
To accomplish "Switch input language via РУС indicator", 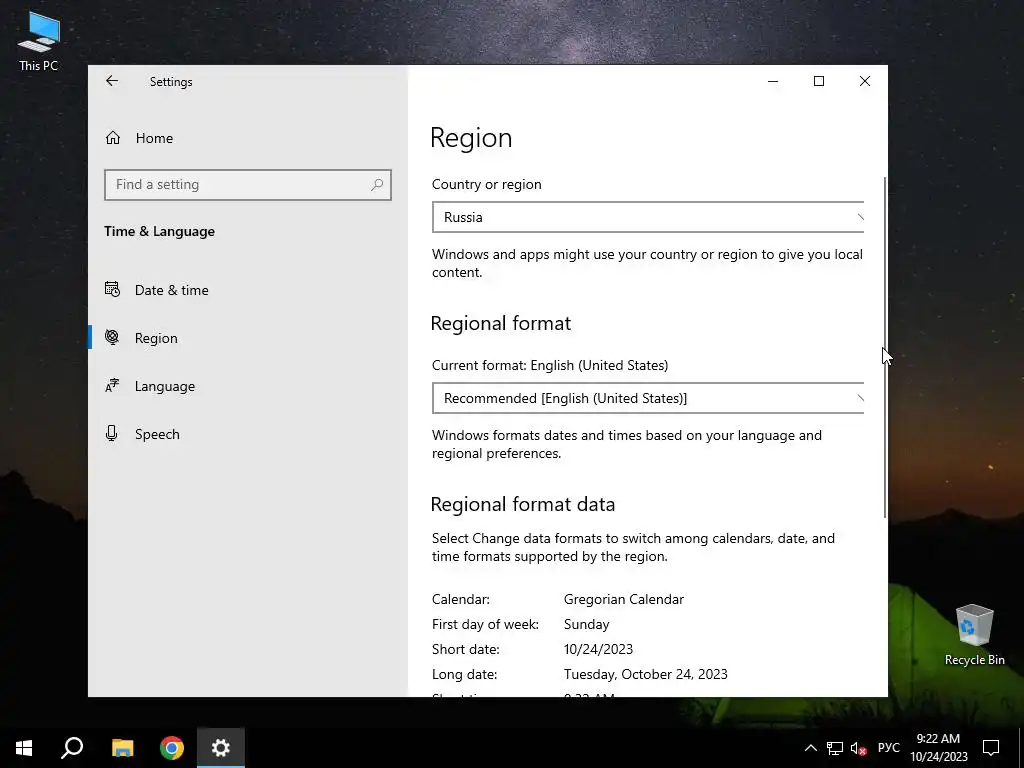I will pos(888,748).
